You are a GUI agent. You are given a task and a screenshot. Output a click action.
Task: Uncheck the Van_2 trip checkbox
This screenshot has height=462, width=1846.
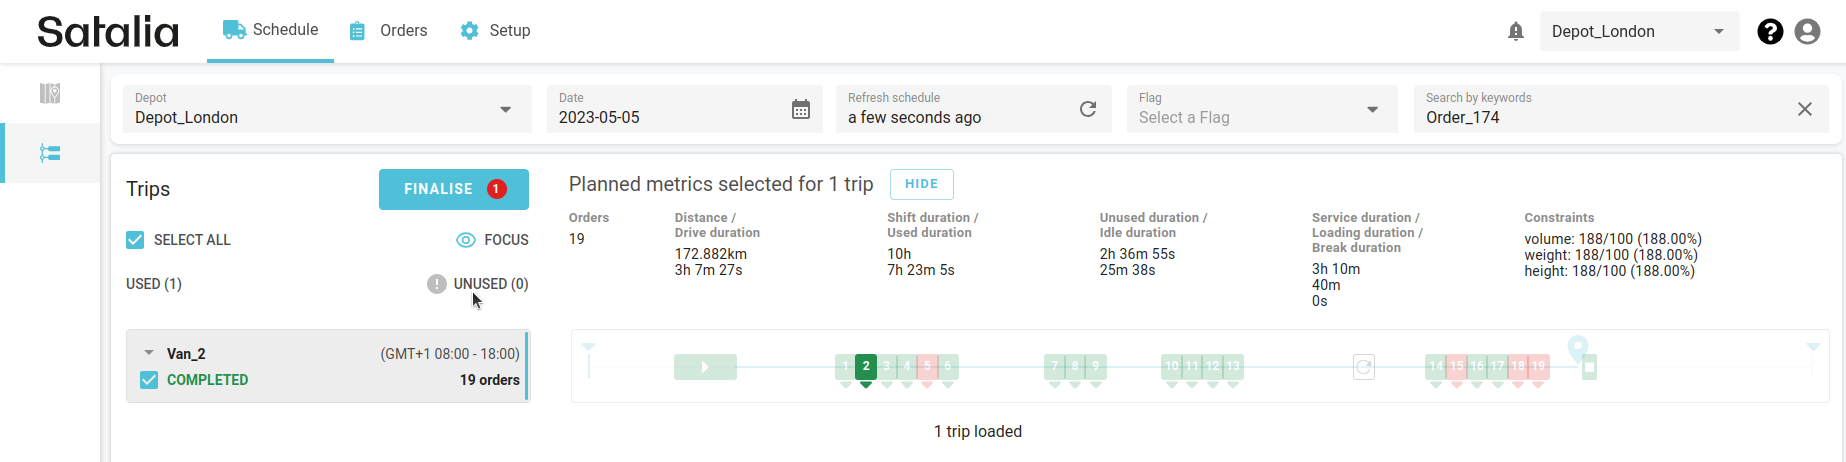(149, 380)
